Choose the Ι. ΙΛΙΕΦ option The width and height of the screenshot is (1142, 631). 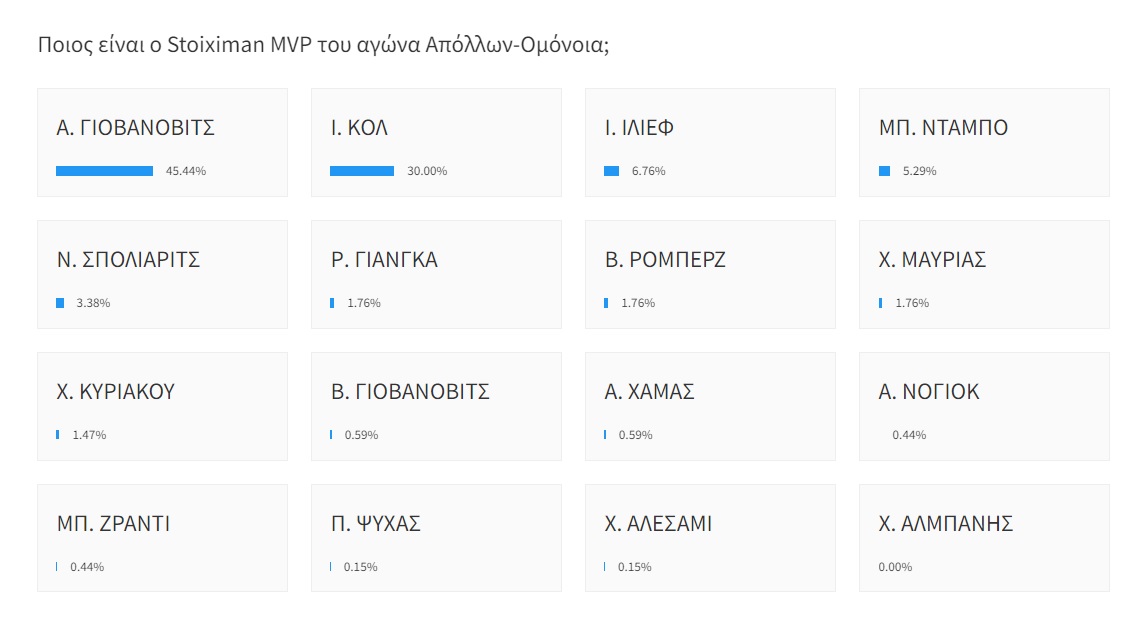(x=710, y=143)
